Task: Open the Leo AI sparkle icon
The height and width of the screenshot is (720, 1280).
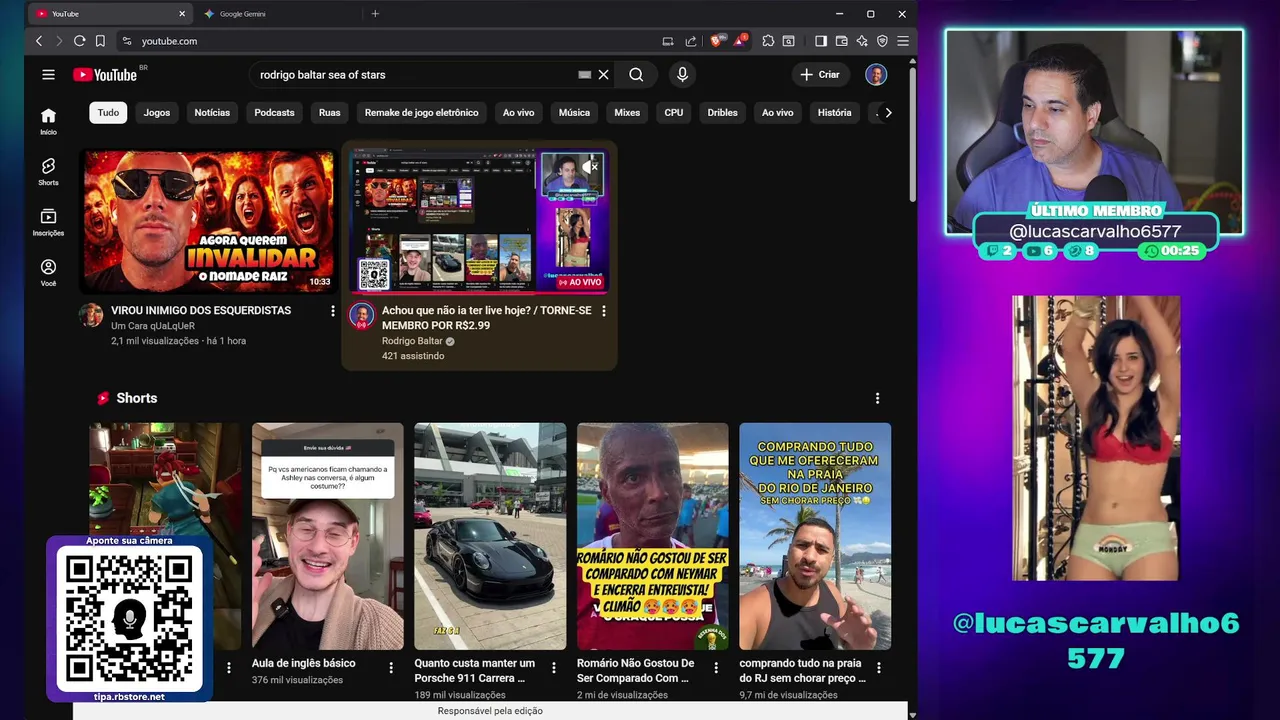Action: [x=862, y=41]
